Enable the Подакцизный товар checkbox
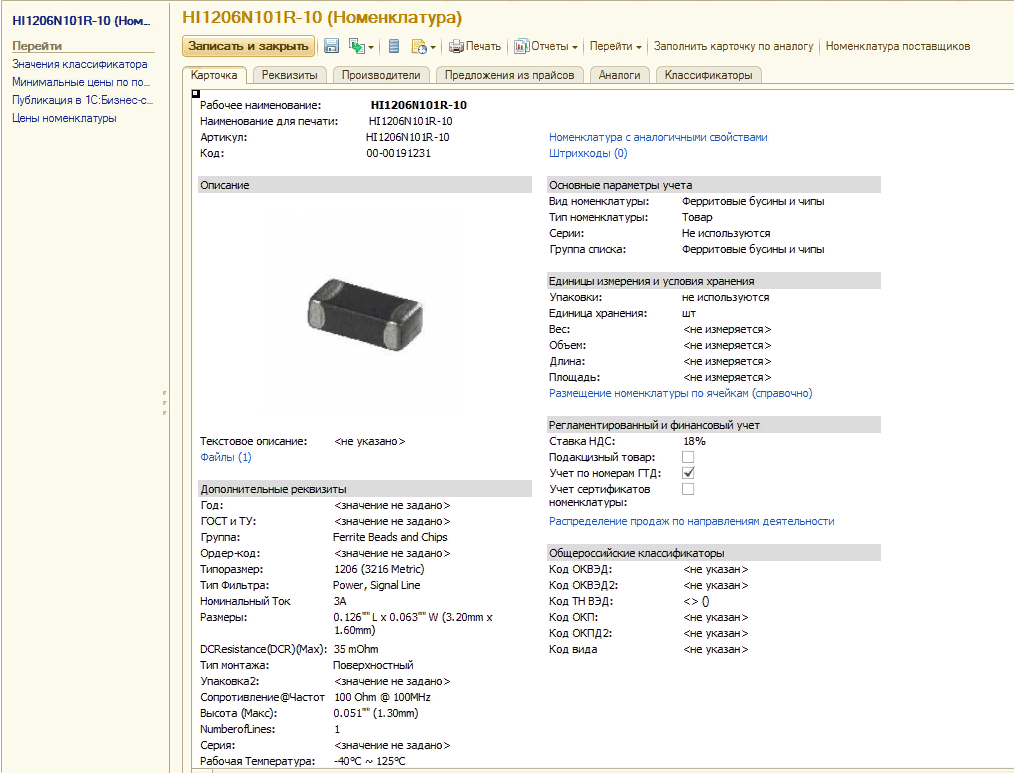This screenshot has height=773, width=1014. coord(688,457)
